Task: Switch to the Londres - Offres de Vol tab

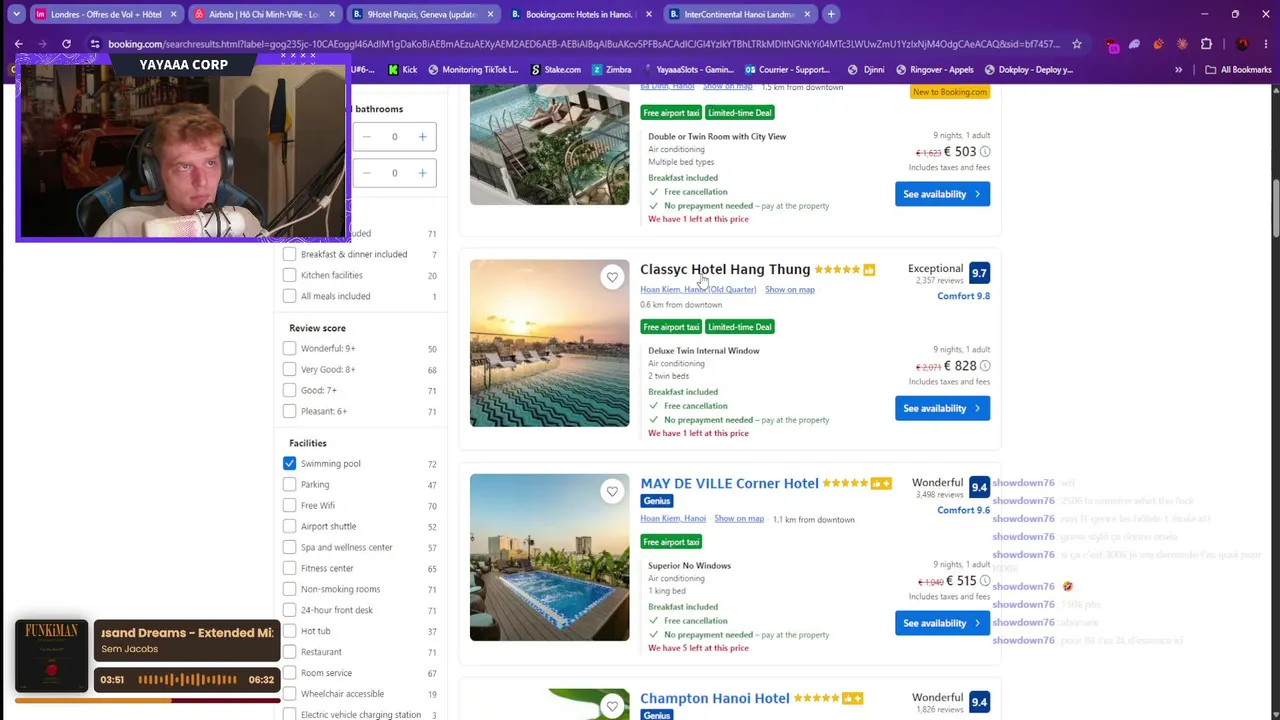Action: [x=105, y=14]
